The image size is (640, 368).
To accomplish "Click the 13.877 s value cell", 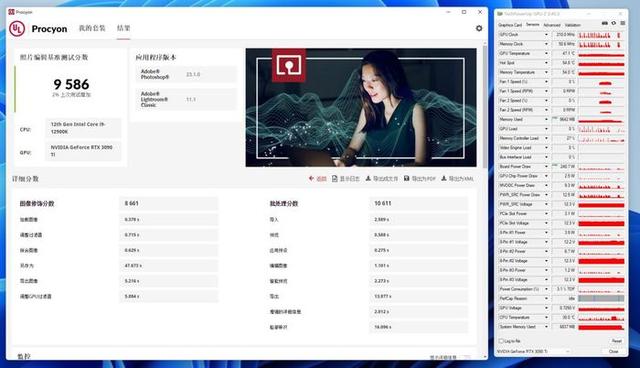I will pos(418,296).
